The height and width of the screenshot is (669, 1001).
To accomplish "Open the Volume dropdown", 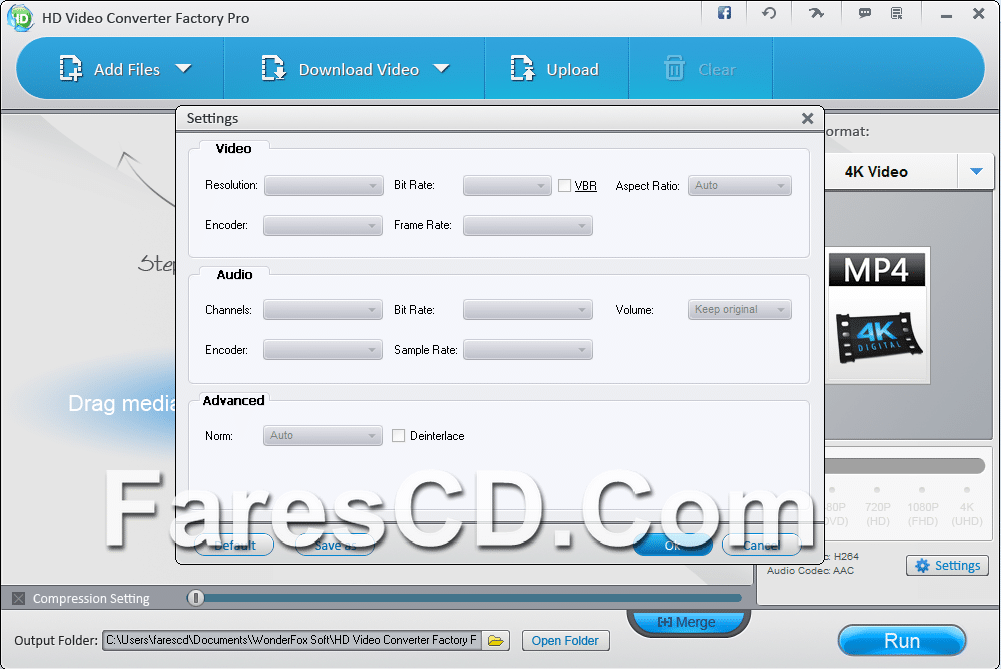I will point(739,310).
